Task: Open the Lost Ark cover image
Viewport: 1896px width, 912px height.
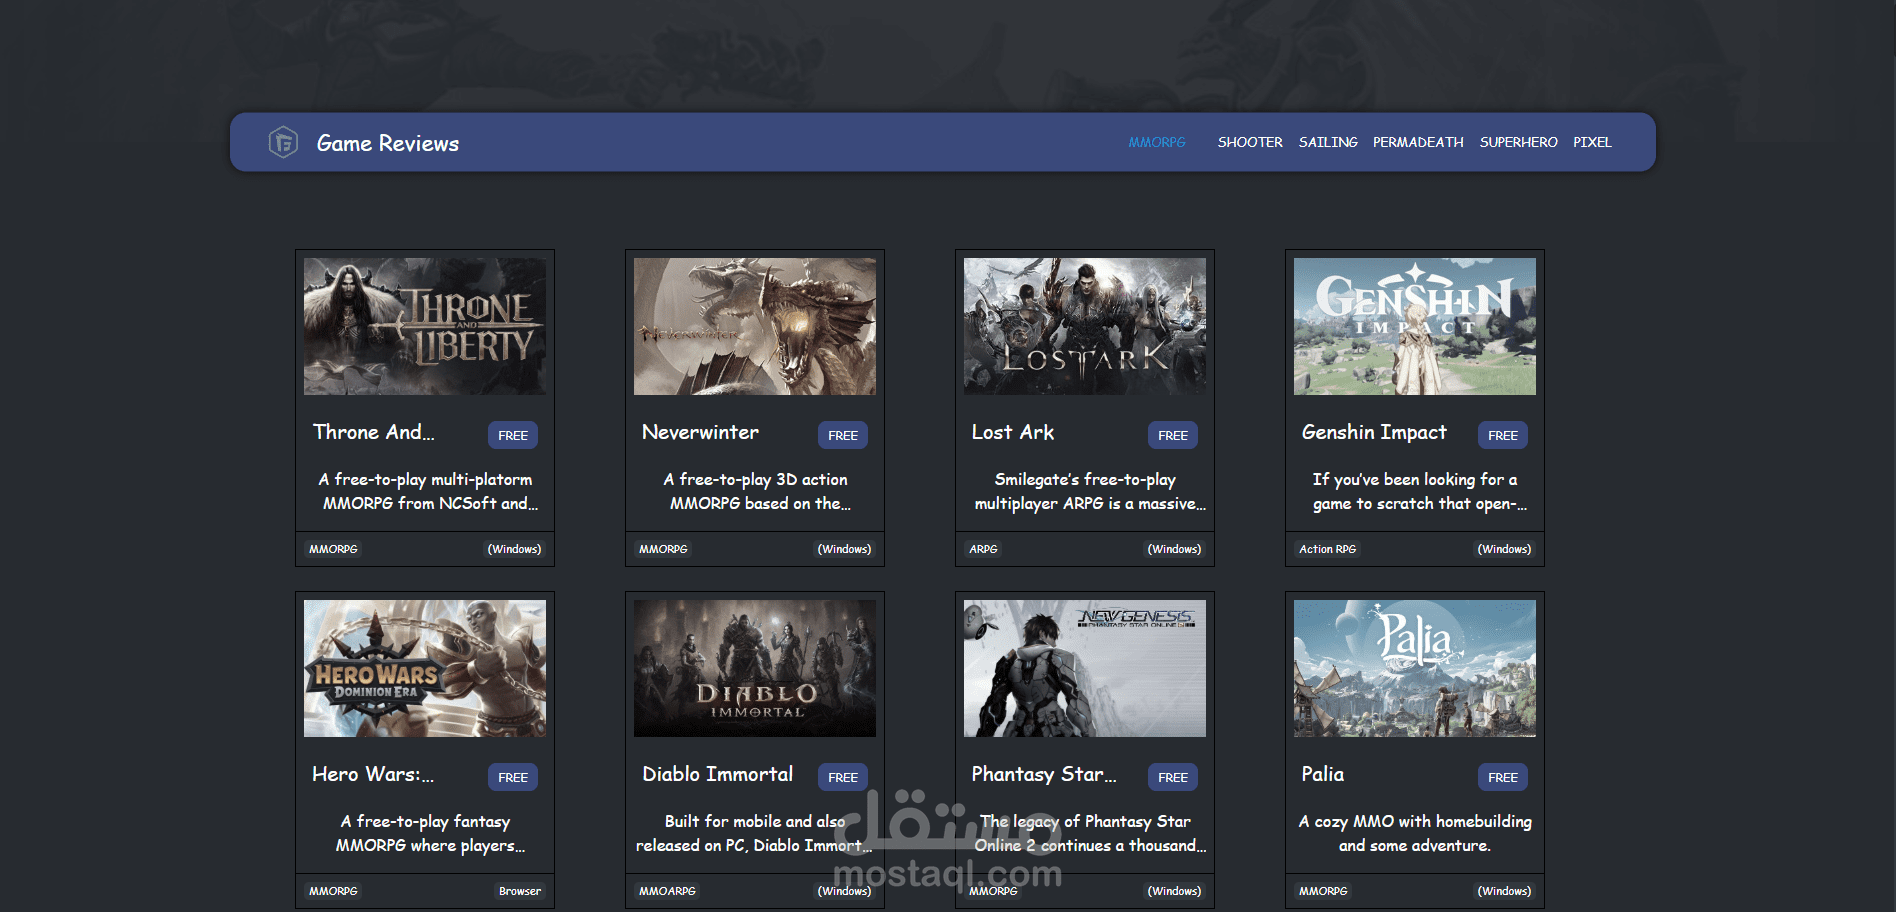Action: point(1085,326)
